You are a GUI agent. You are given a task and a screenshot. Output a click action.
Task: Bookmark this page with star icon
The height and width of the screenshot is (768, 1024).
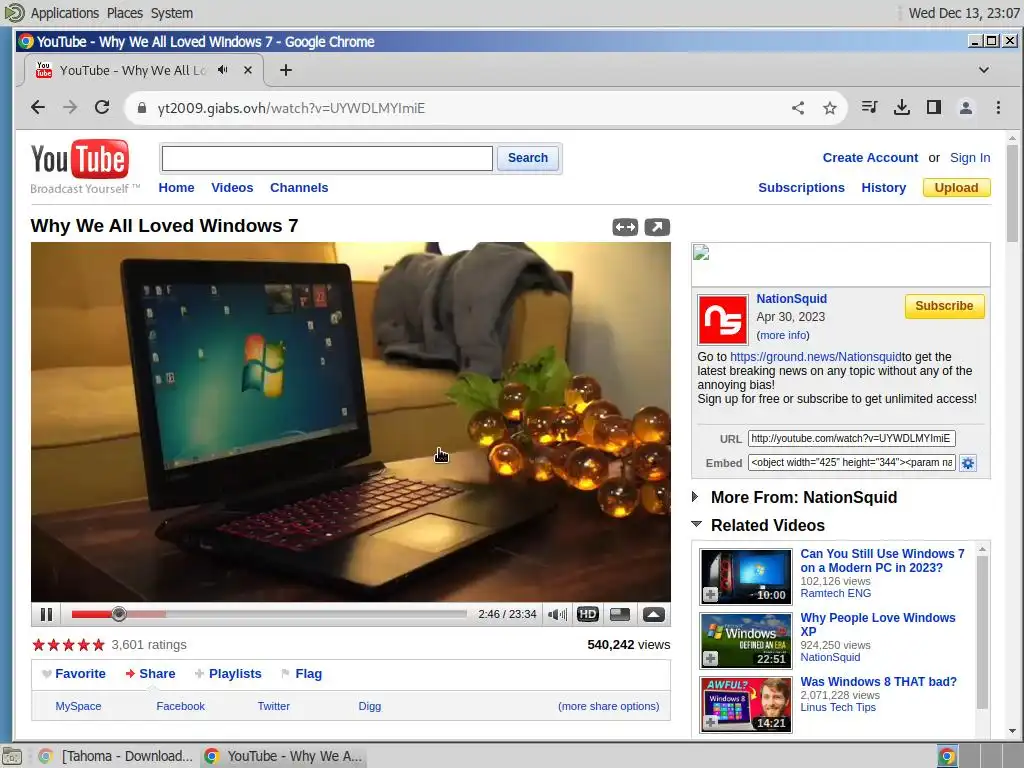point(829,108)
